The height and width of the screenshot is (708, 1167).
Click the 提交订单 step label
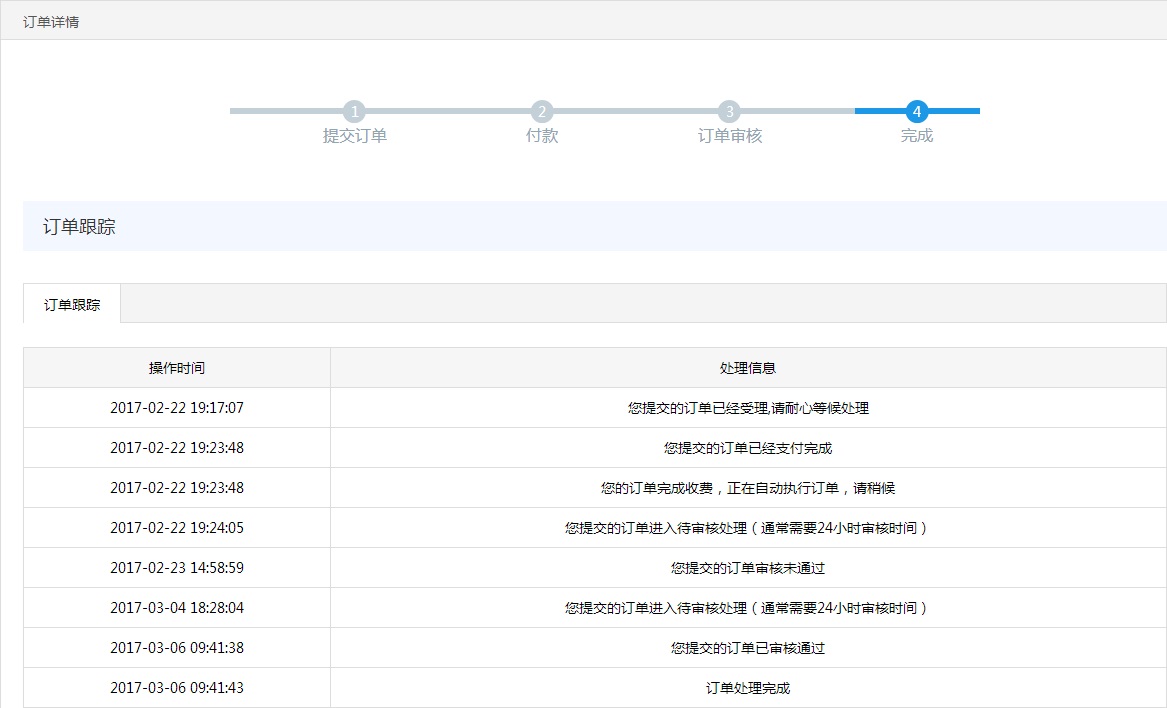355,136
